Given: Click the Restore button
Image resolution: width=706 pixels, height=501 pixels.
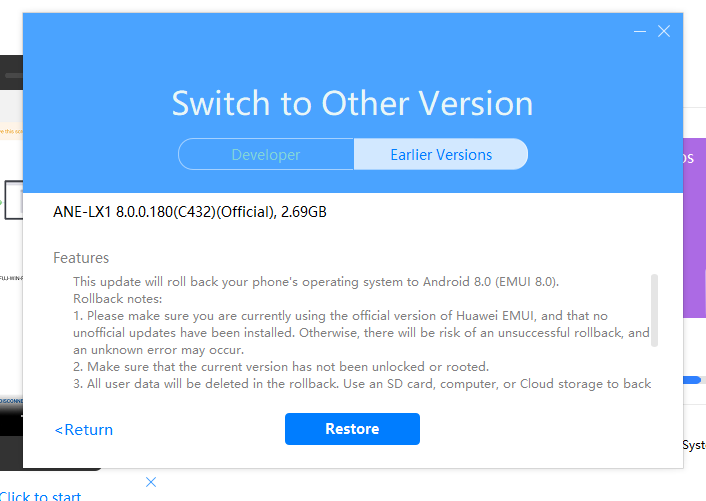Looking at the screenshot, I should click(x=352, y=429).
